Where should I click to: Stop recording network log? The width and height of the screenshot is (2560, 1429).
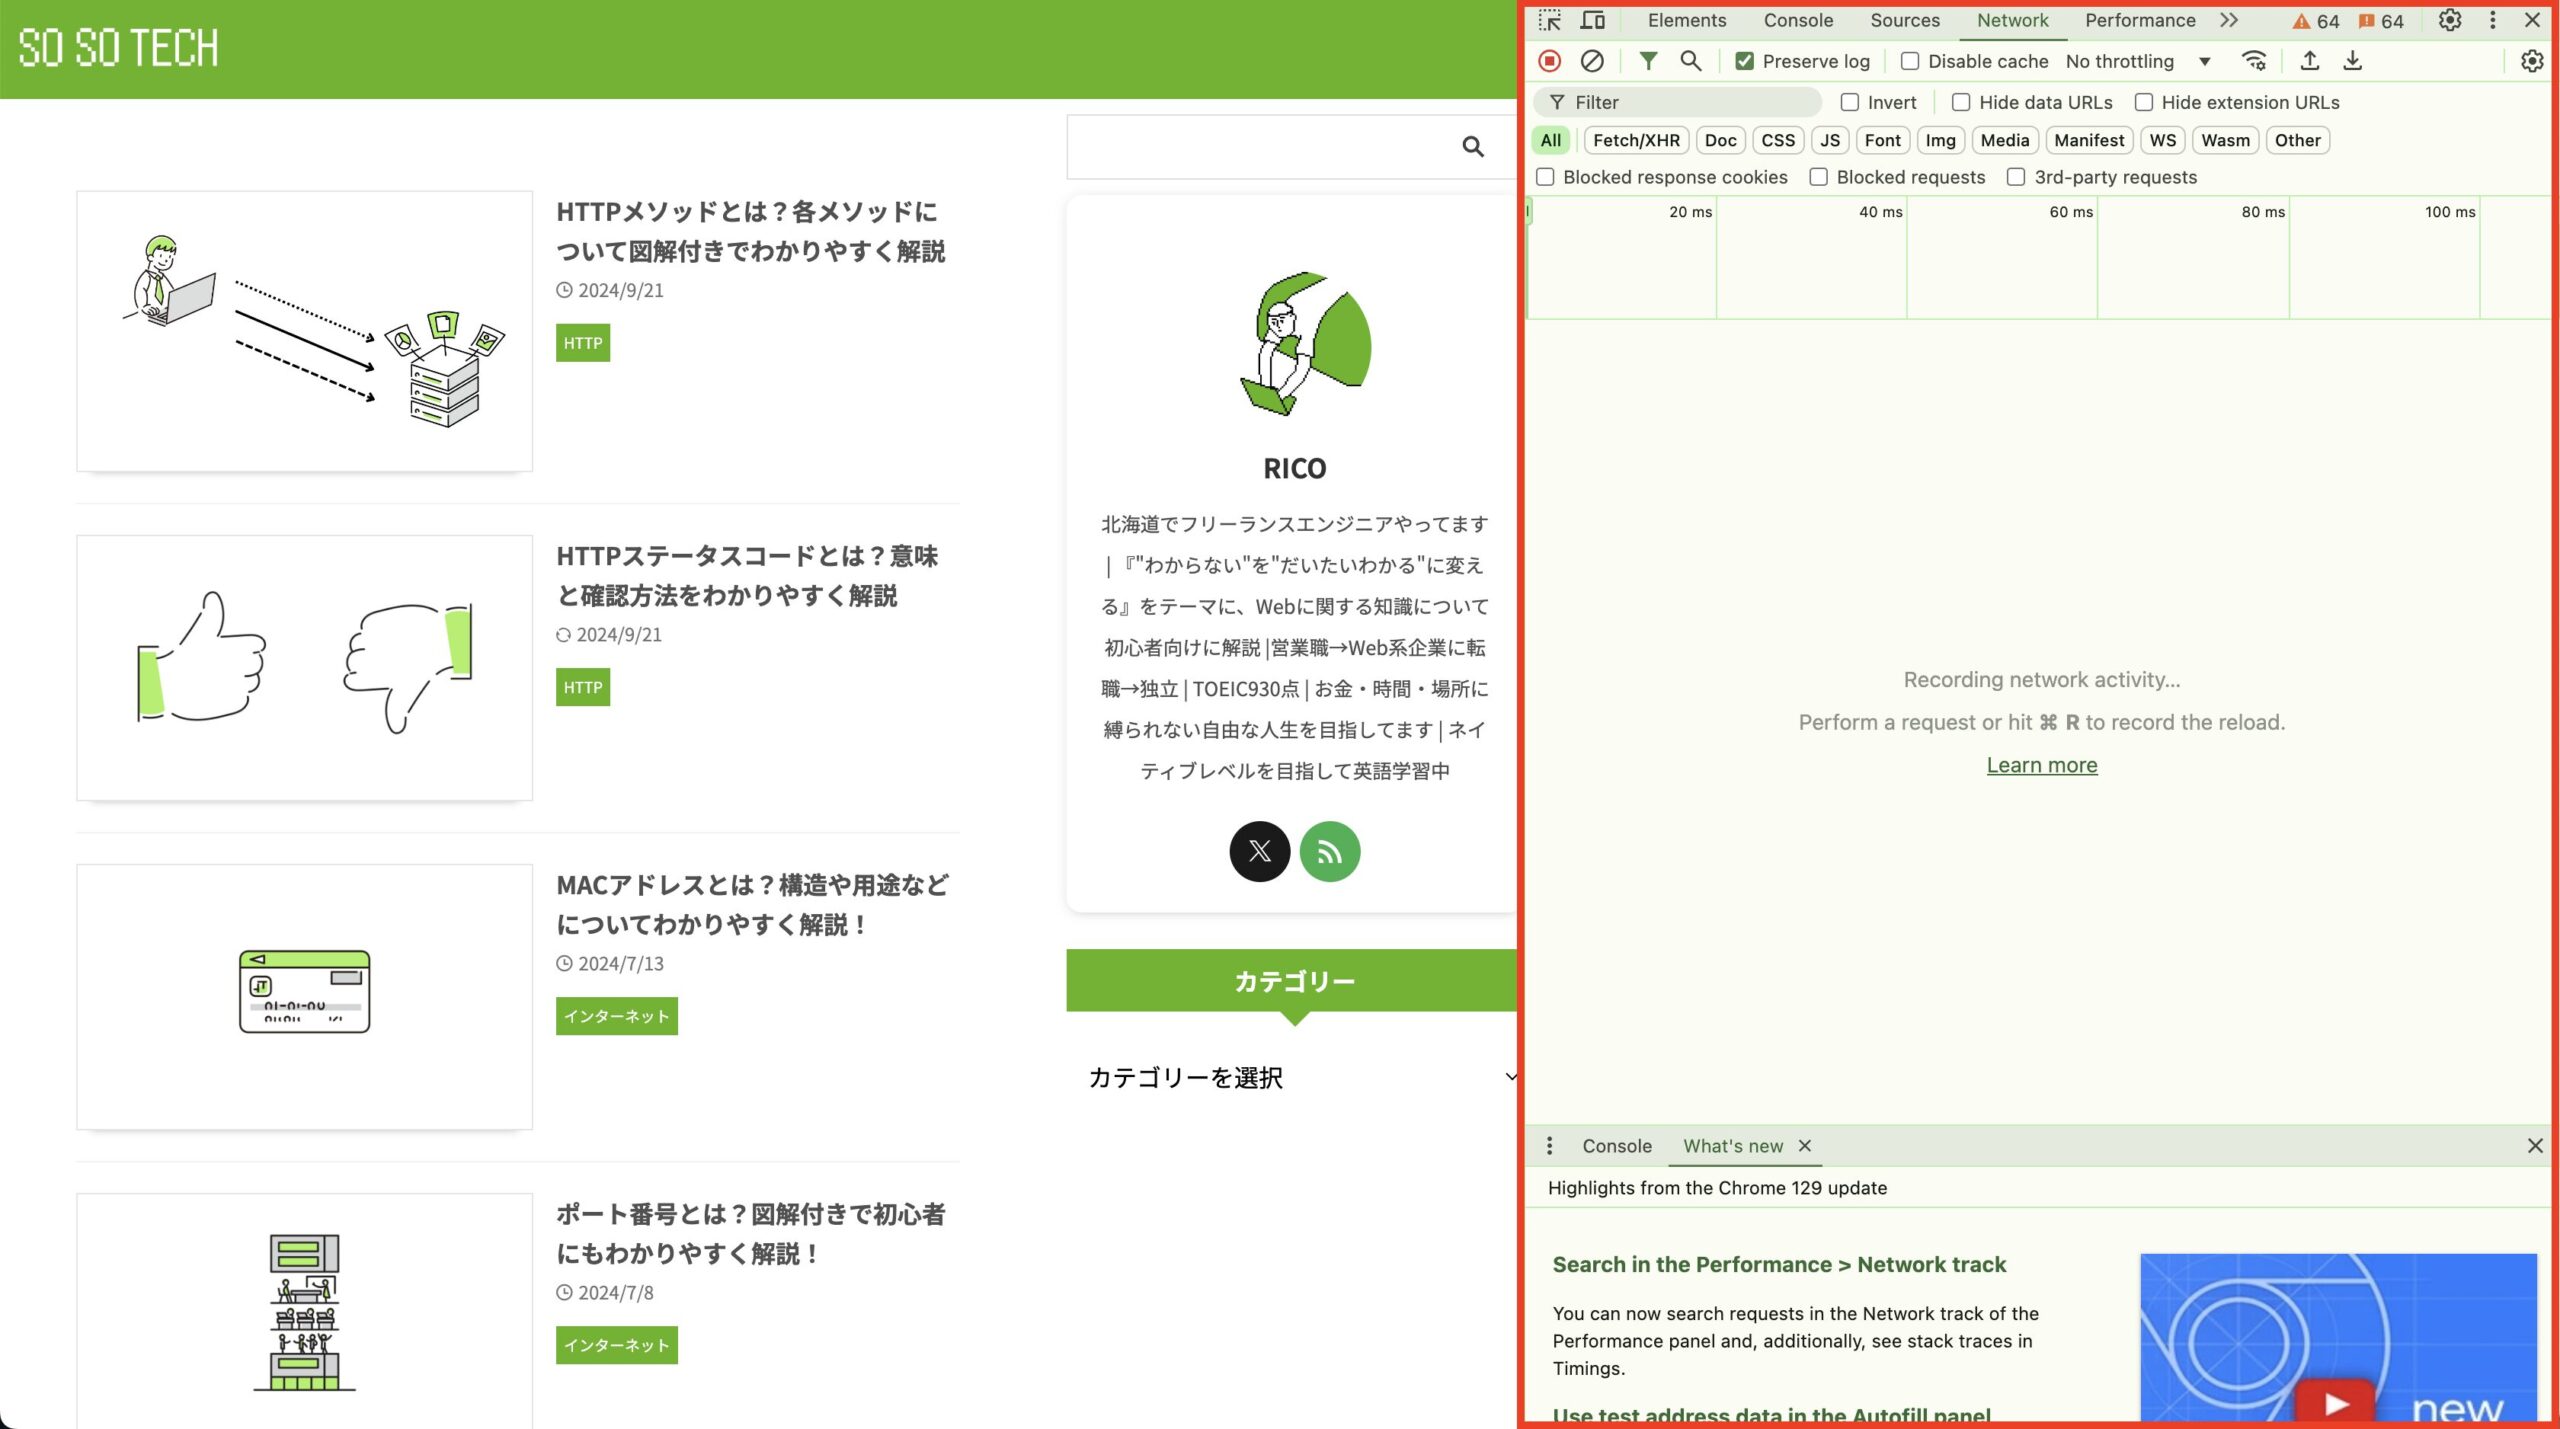(1549, 61)
